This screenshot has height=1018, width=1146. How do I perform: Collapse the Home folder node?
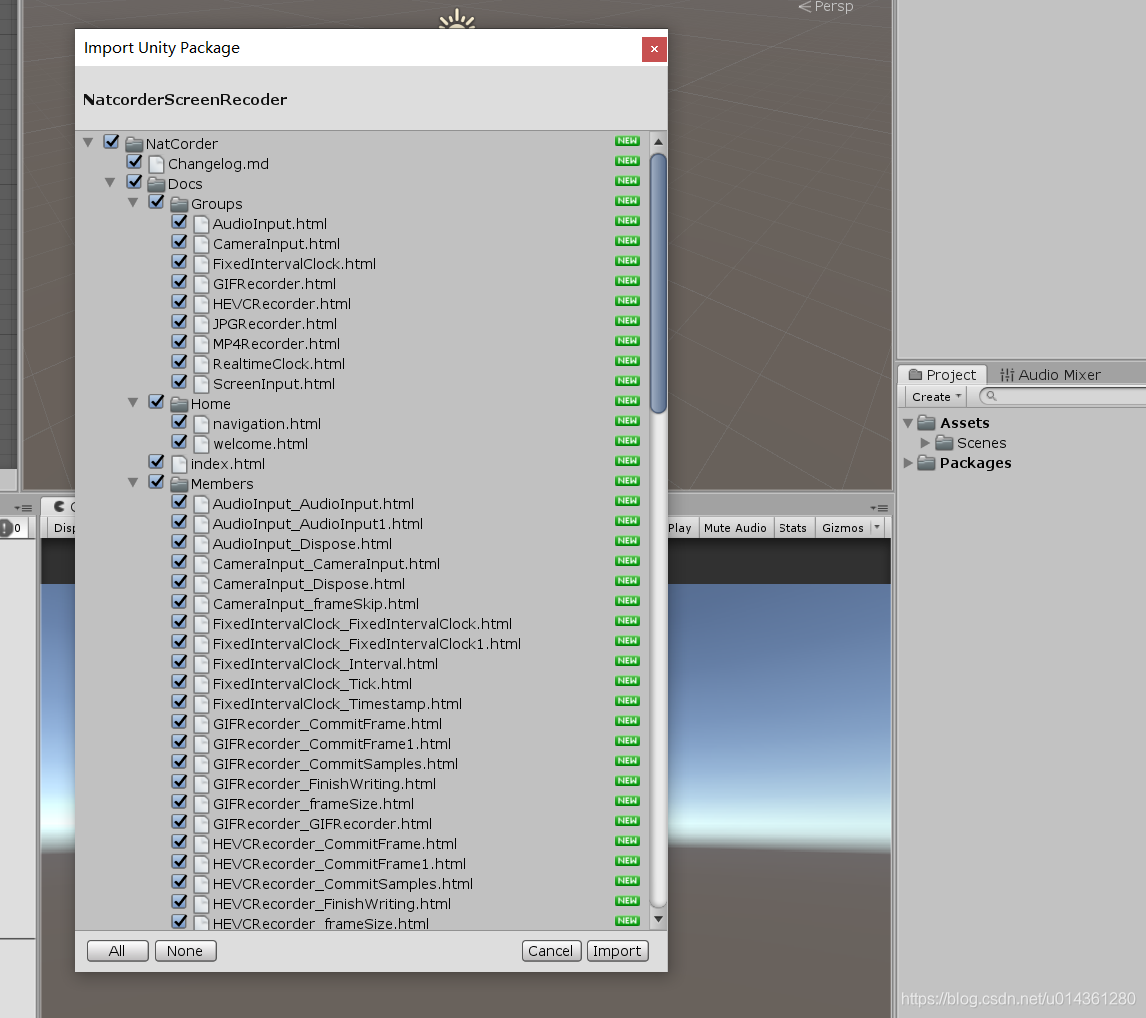pyautogui.click(x=133, y=403)
